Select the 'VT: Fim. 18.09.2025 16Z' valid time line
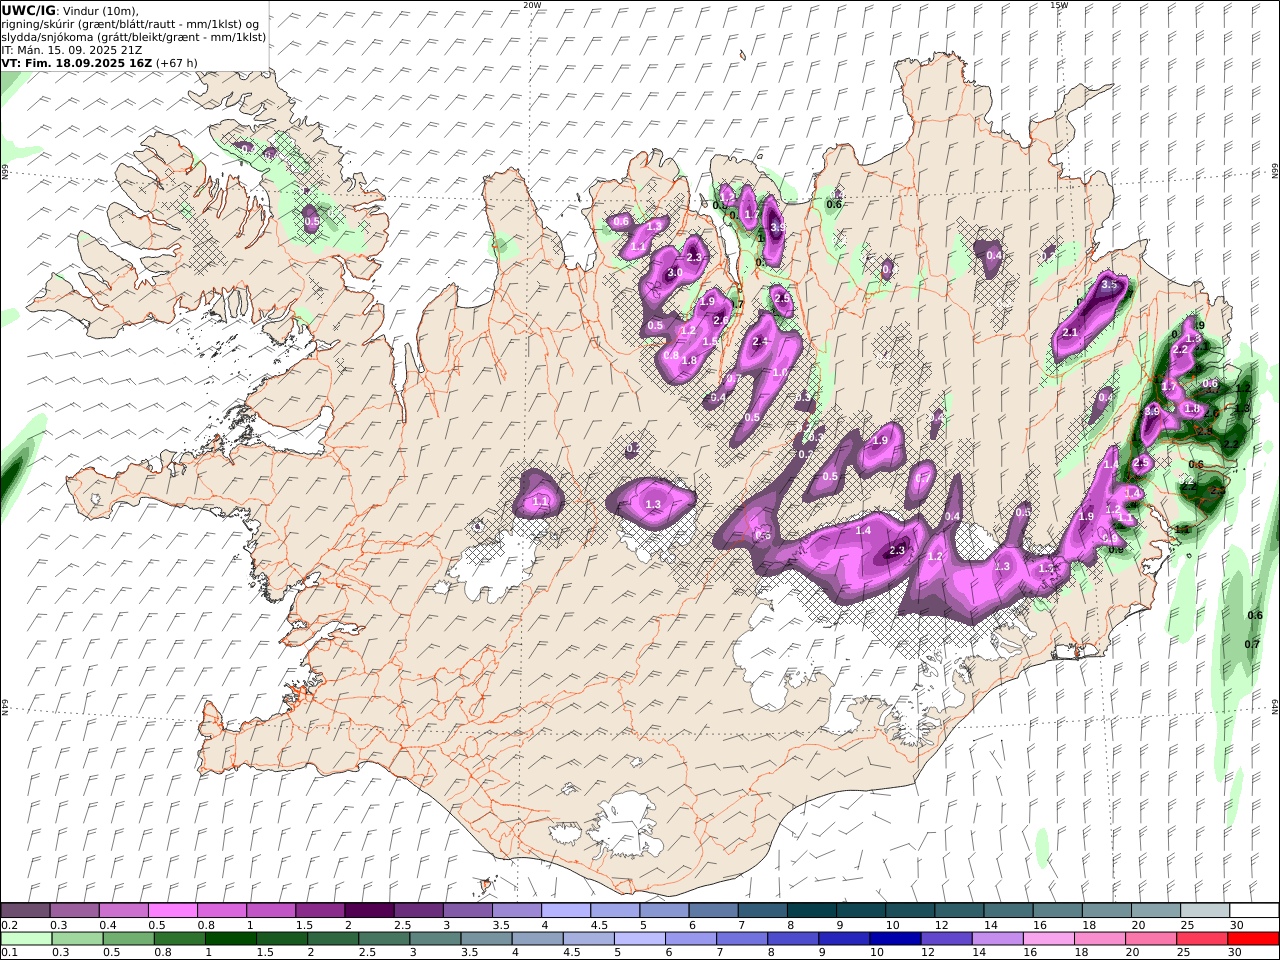 click(x=77, y=62)
